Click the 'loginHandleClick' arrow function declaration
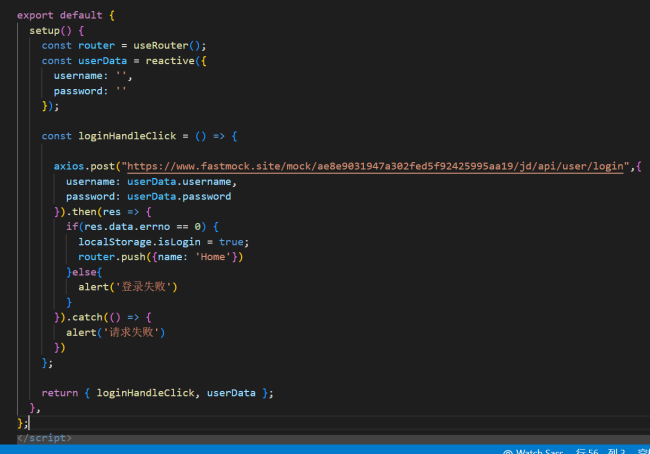Viewport: 650px width, 454px height. (x=139, y=136)
